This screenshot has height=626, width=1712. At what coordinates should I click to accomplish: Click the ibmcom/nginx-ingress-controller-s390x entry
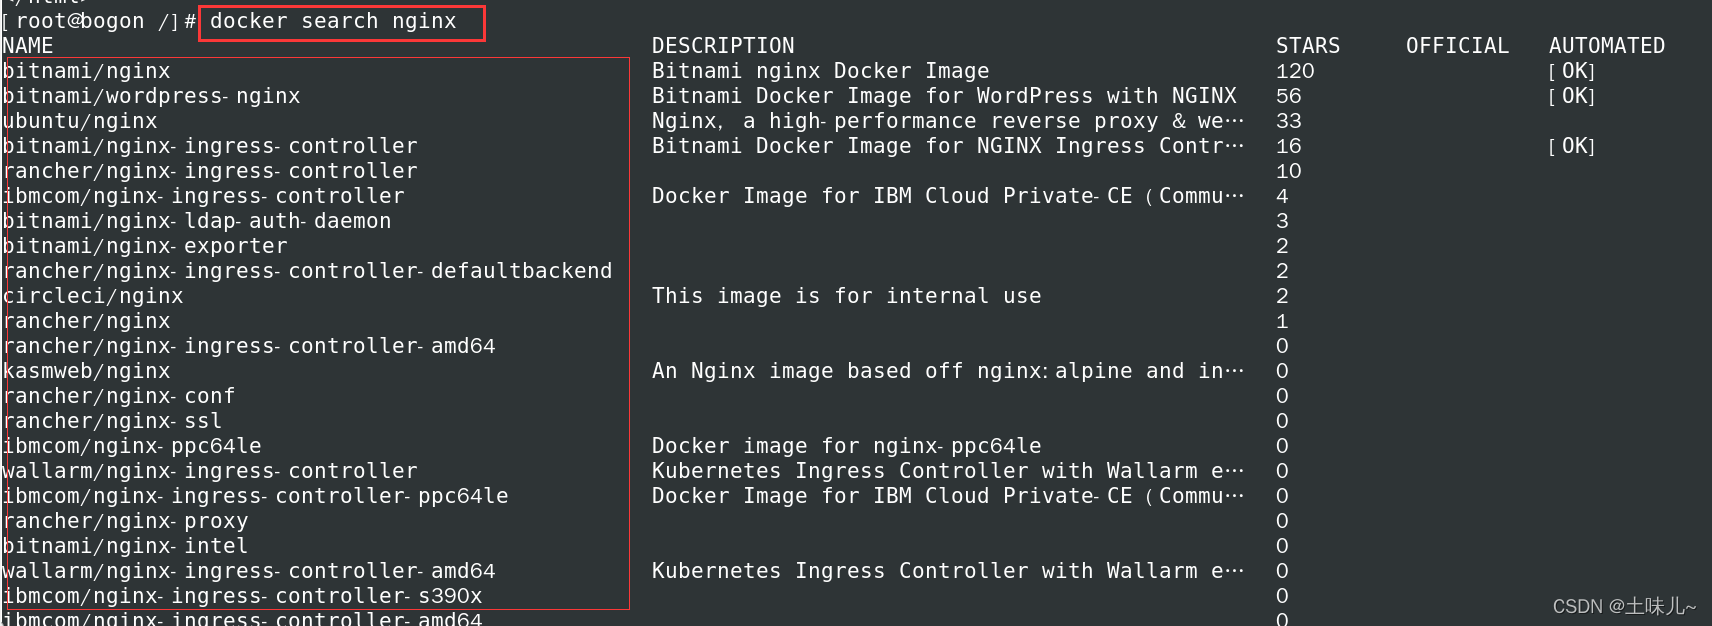(242, 596)
